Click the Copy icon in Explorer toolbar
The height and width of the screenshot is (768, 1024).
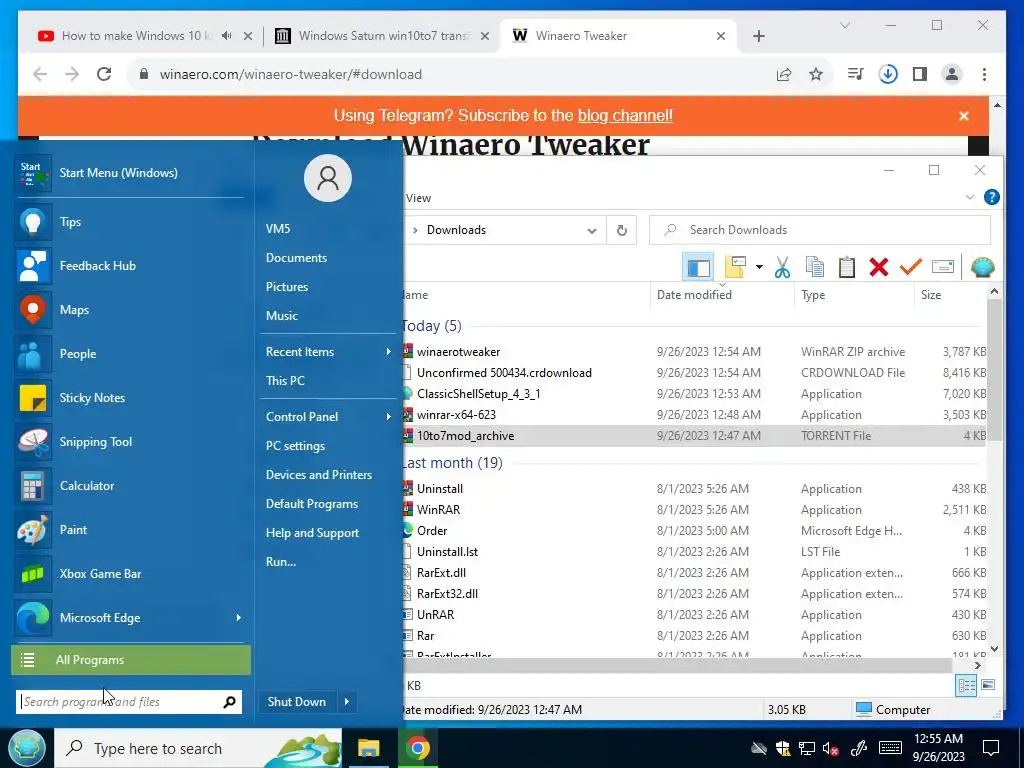click(x=814, y=267)
